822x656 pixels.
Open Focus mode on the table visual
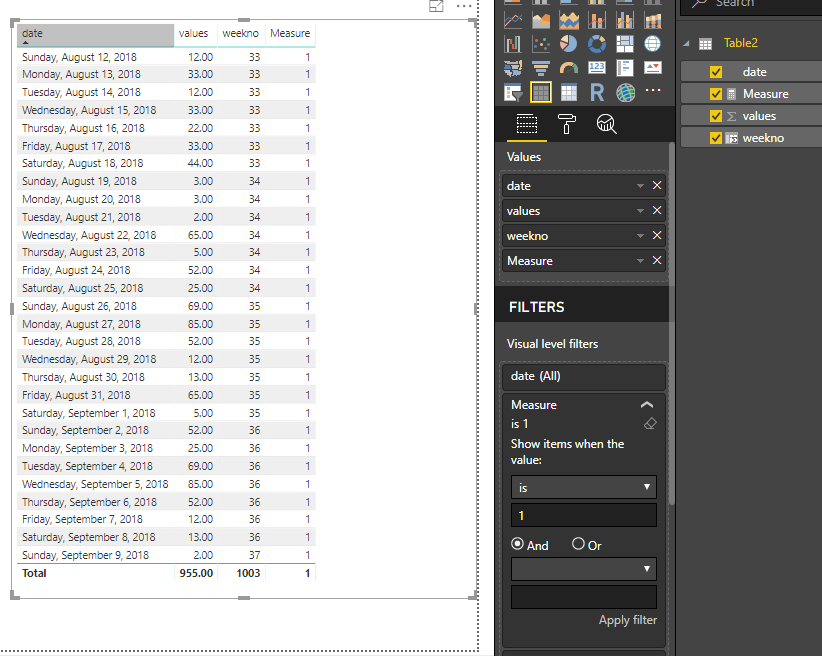click(x=436, y=6)
